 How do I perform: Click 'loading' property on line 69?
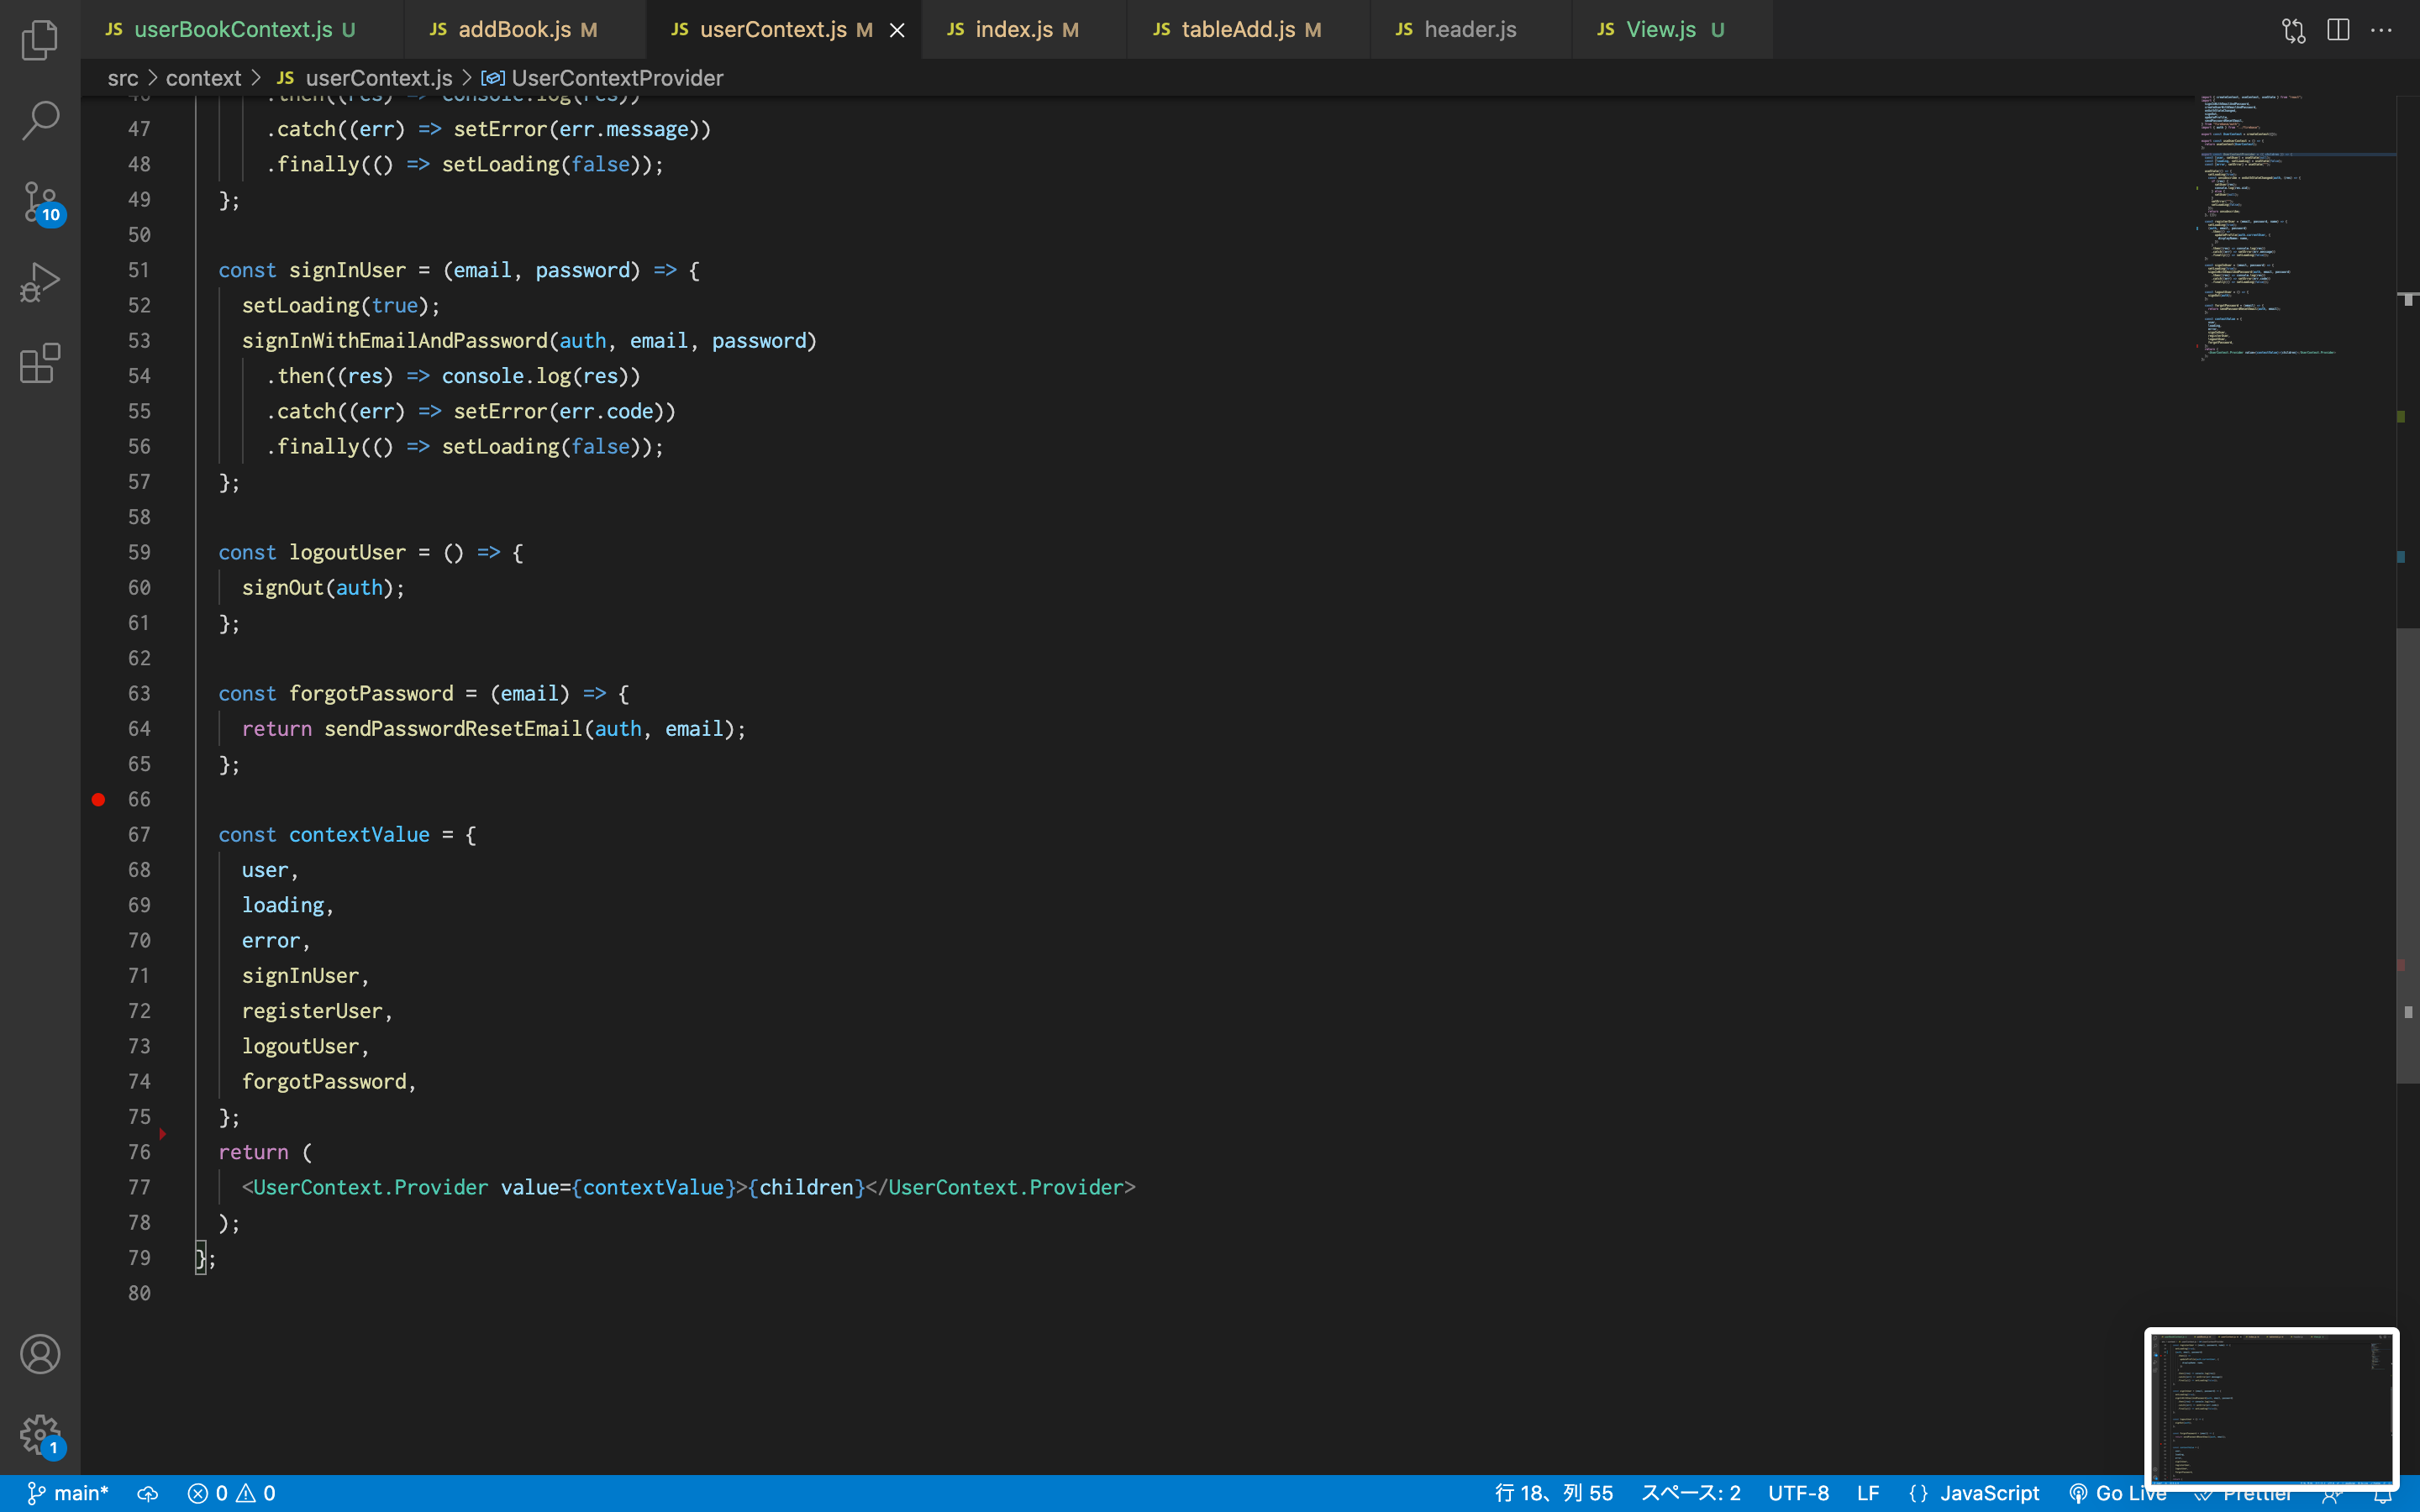pos(283,905)
